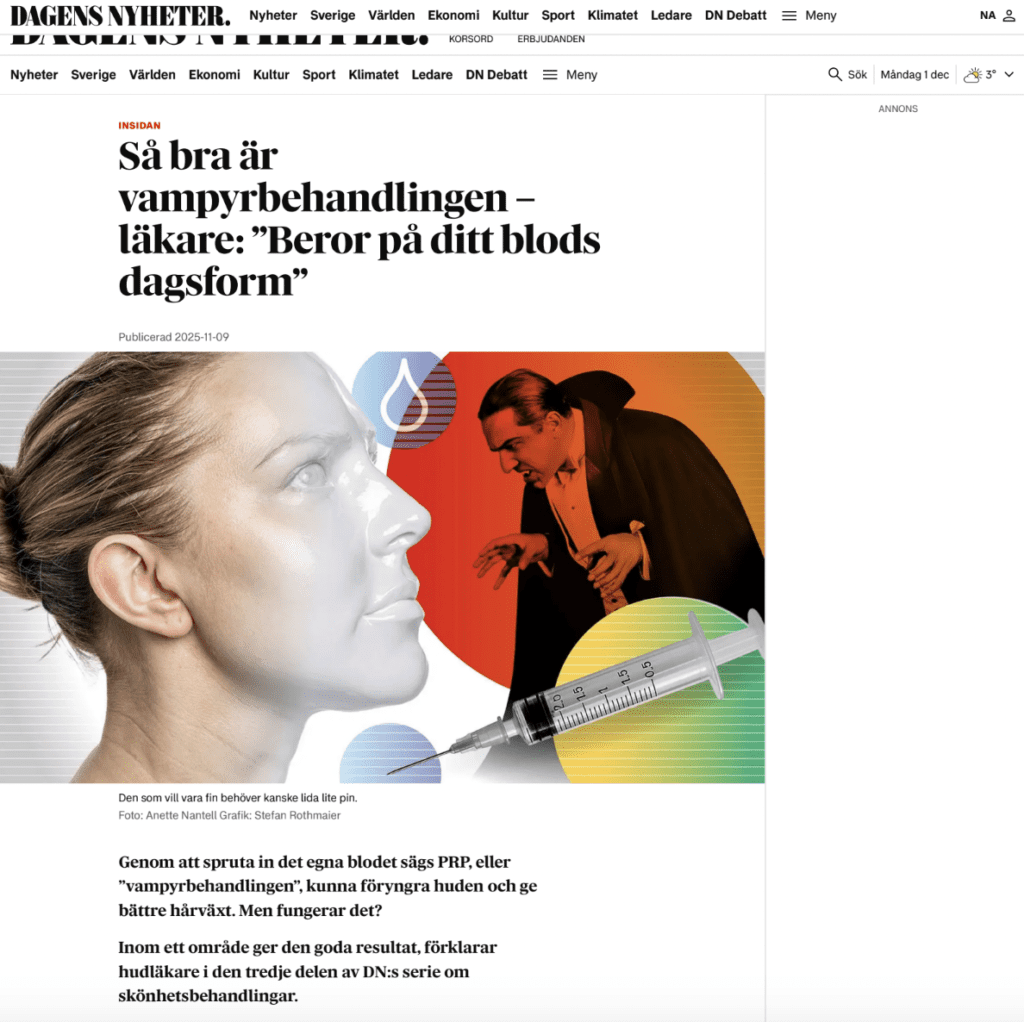Click the Sök search text
The image size is (1024, 1022).
[857, 74]
